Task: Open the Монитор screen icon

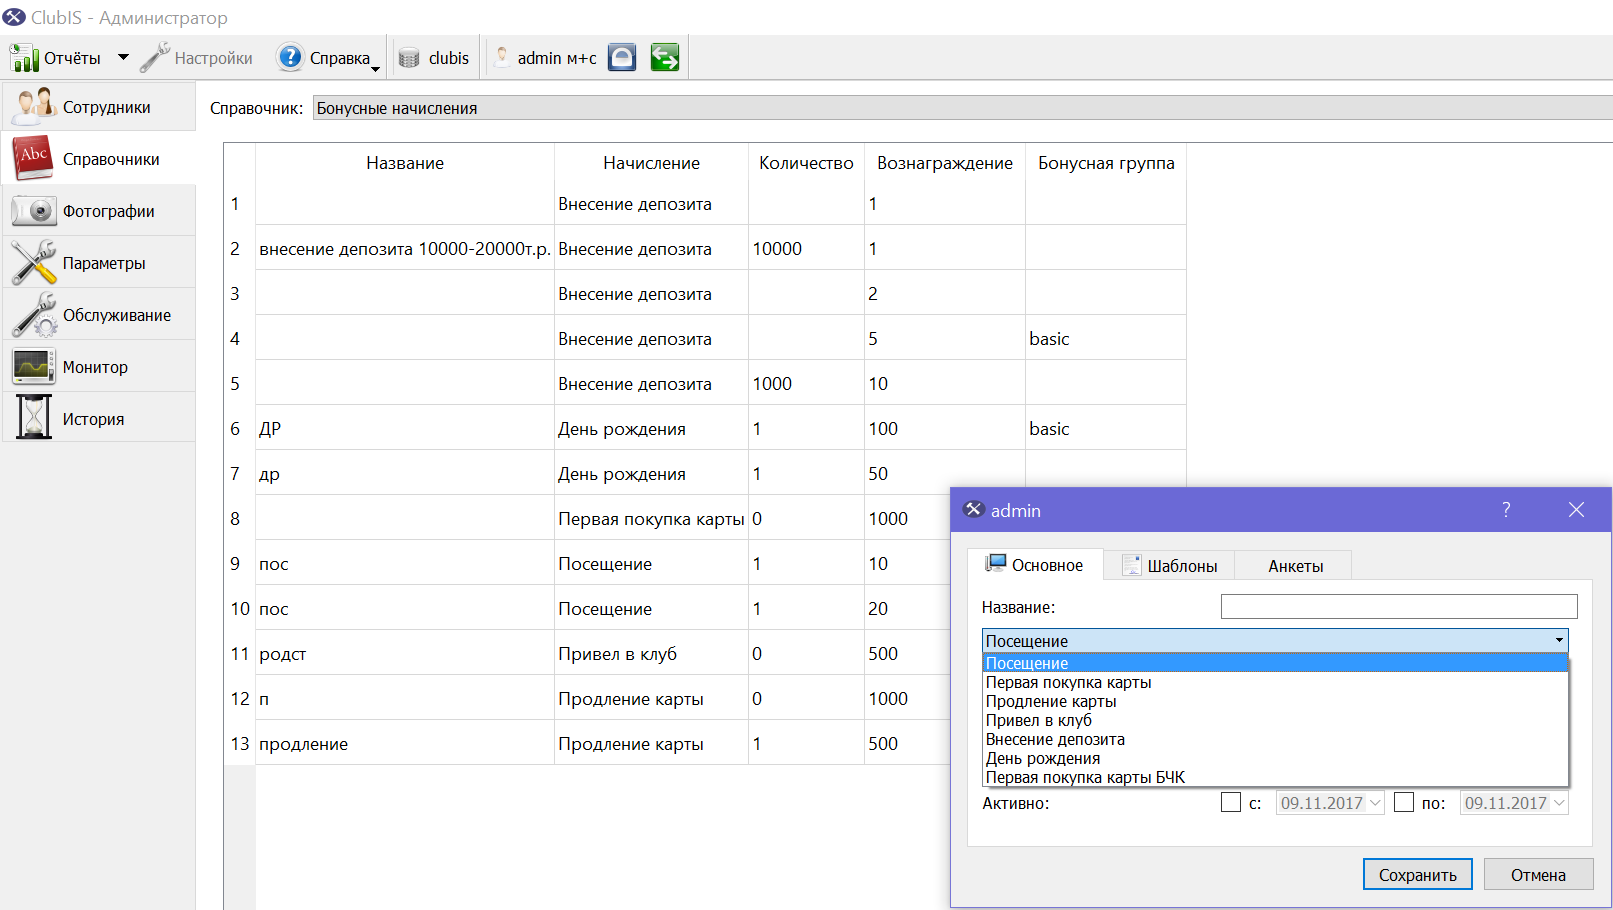Action: (34, 367)
